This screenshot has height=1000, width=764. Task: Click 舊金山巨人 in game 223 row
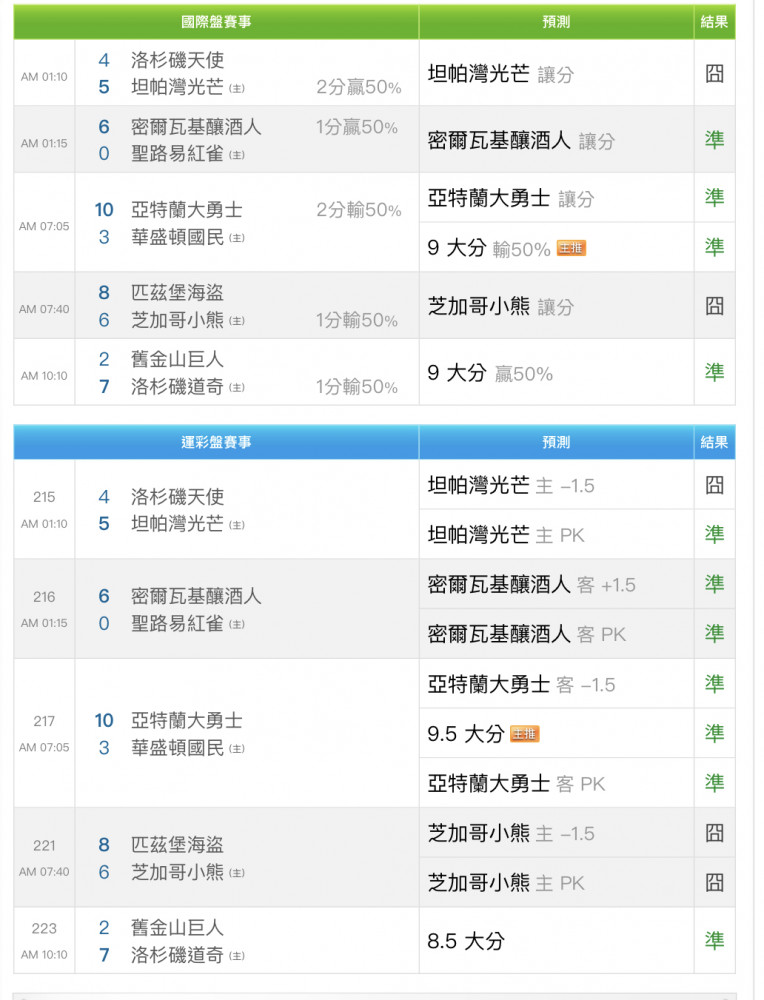point(177,928)
